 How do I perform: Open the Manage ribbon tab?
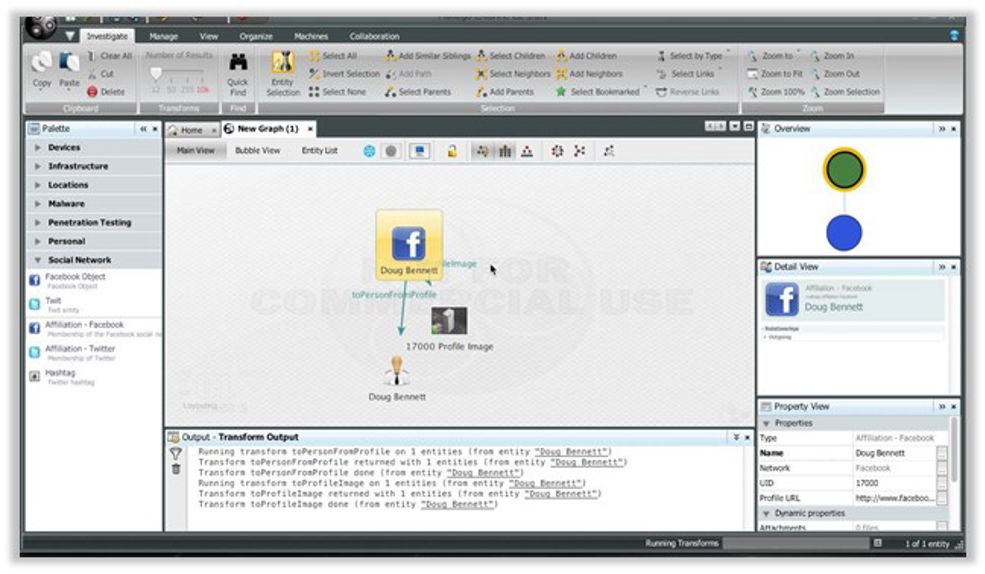163,36
